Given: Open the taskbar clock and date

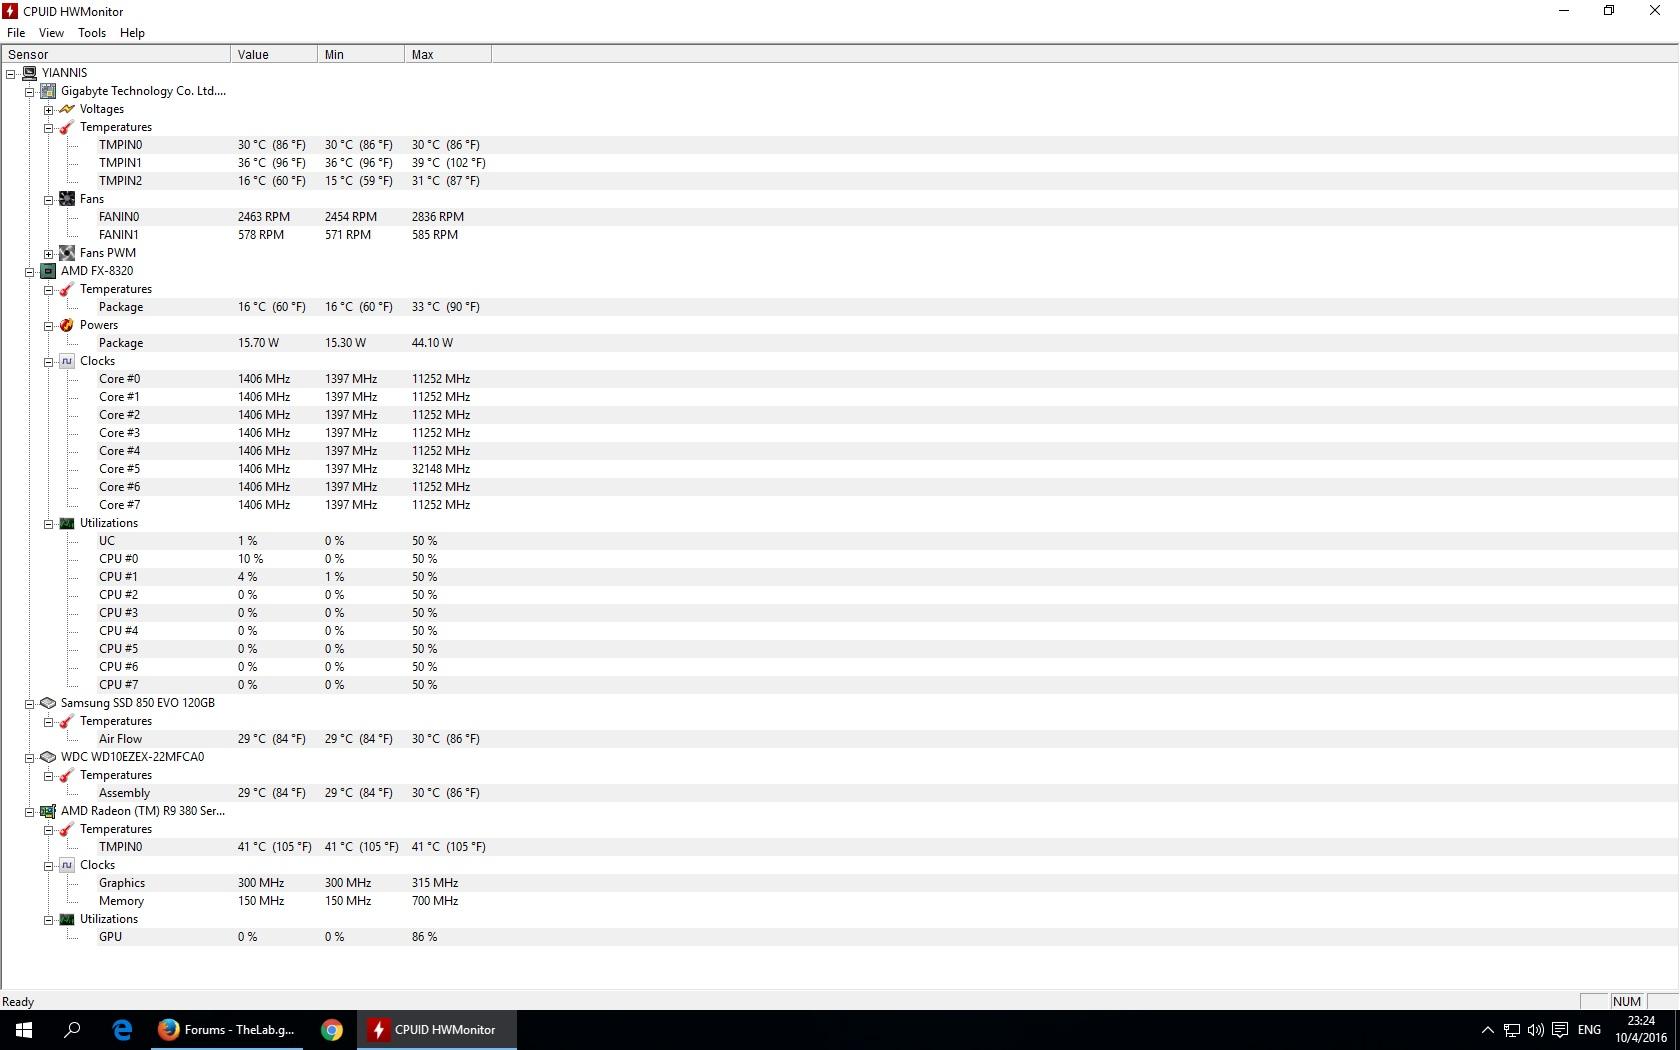Looking at the screenshot, I should click(x=1641, y=1029).
